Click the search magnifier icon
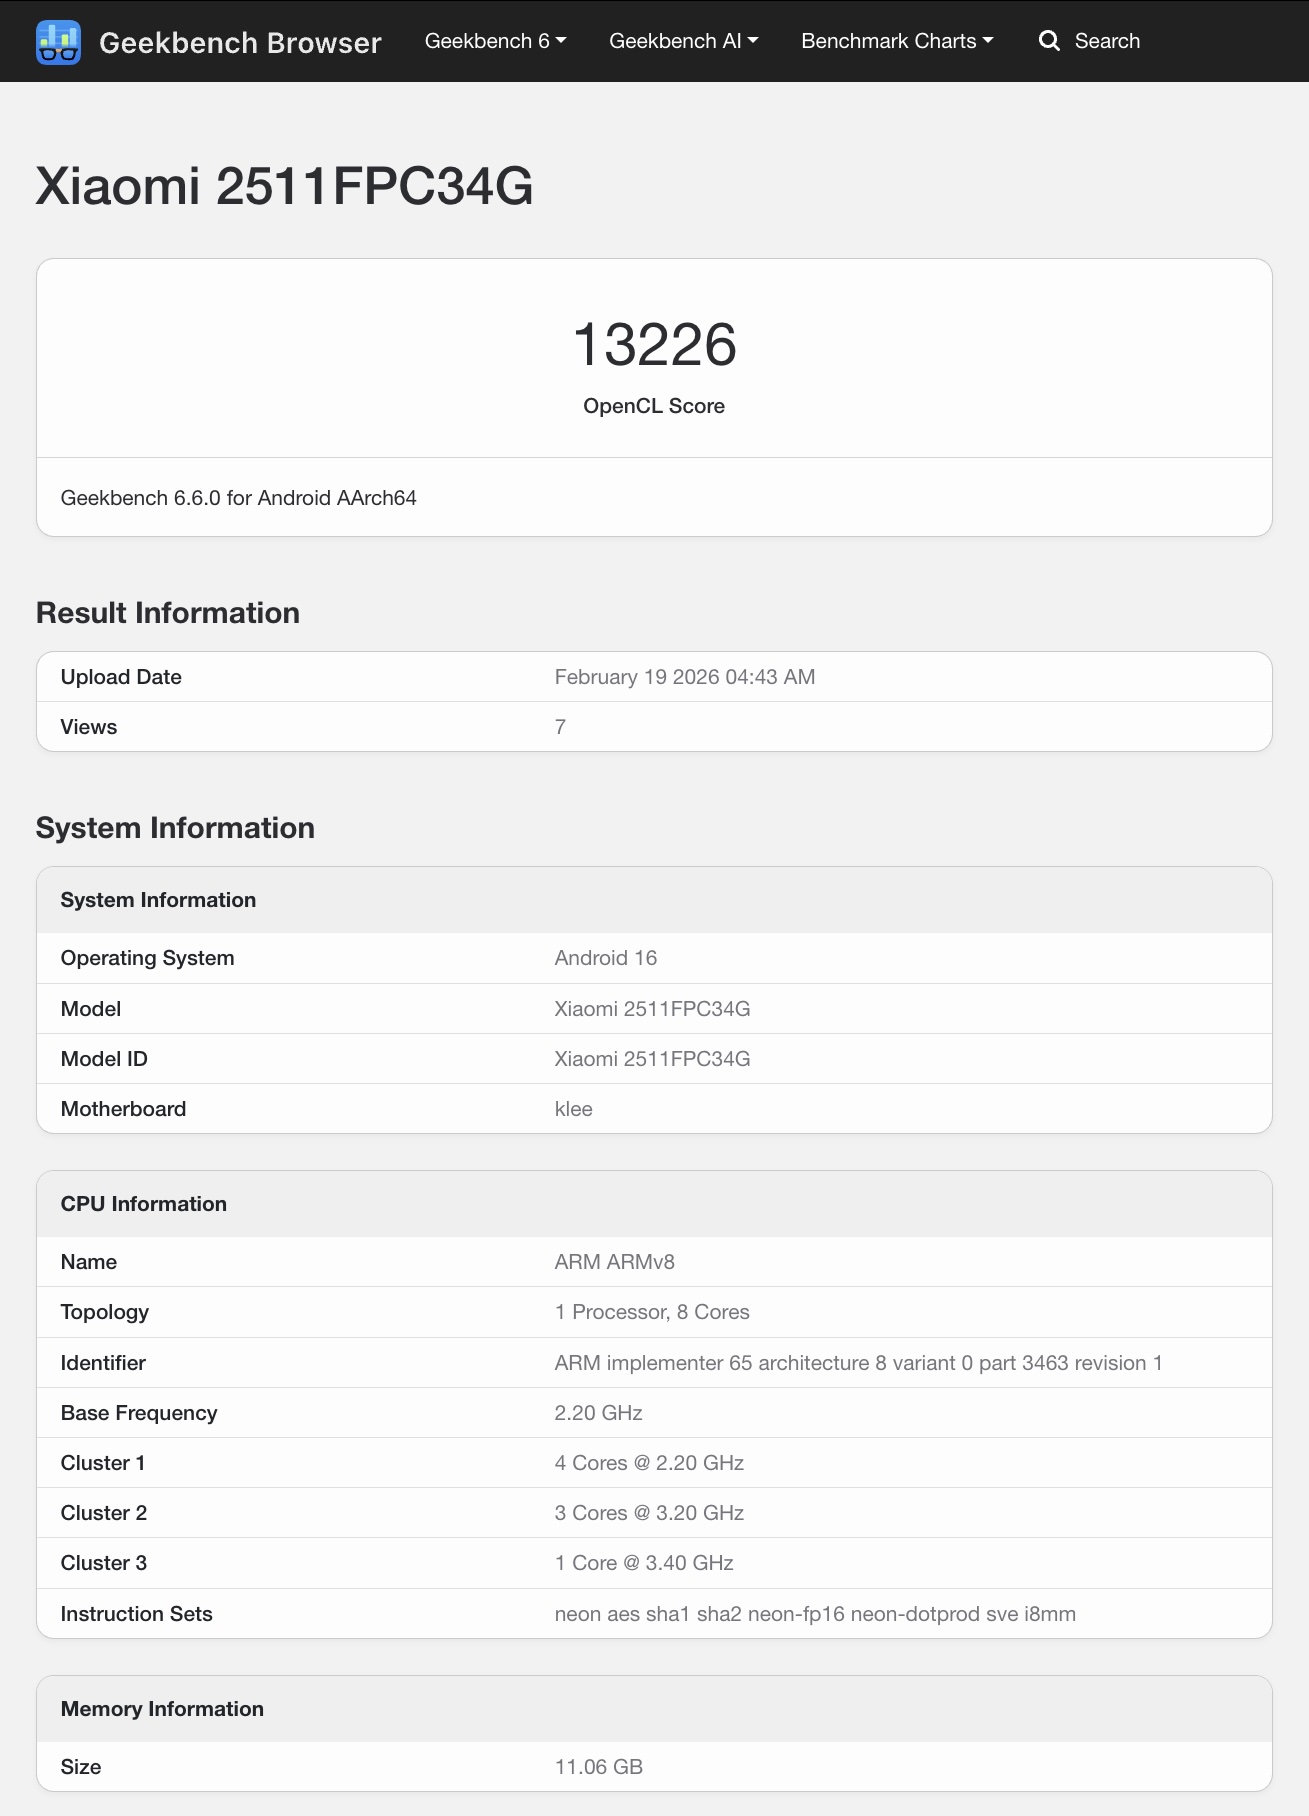 (1049, 41)
